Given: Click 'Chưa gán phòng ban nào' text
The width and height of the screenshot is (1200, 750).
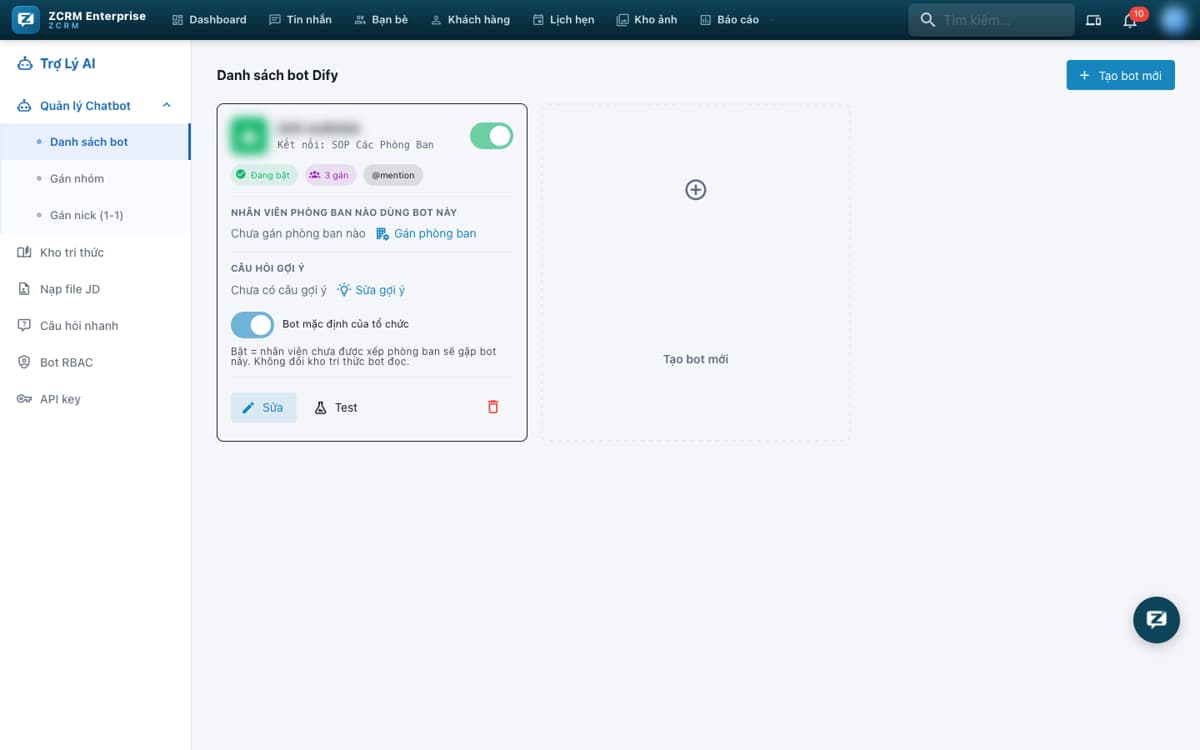Looking at the screenshot, I should tap(298, 233).
